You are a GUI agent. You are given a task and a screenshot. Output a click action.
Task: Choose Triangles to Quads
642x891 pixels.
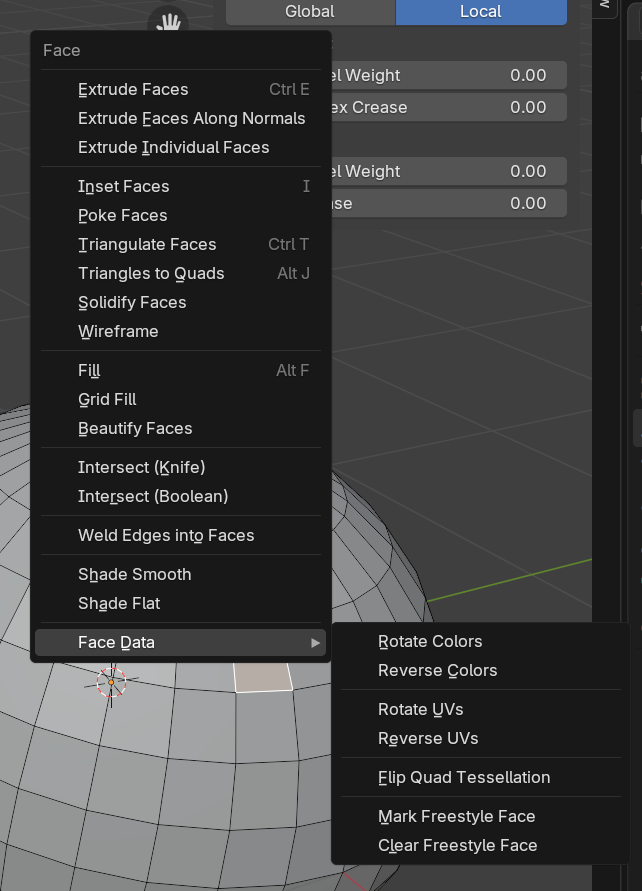(x=181, y=273)
